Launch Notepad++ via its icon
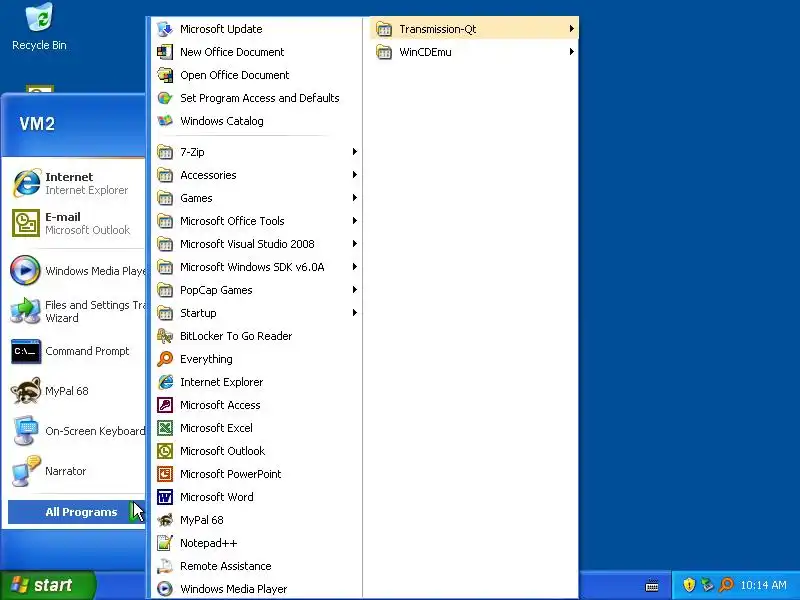This screenshot has width=800, height=600. pos(165,543)
